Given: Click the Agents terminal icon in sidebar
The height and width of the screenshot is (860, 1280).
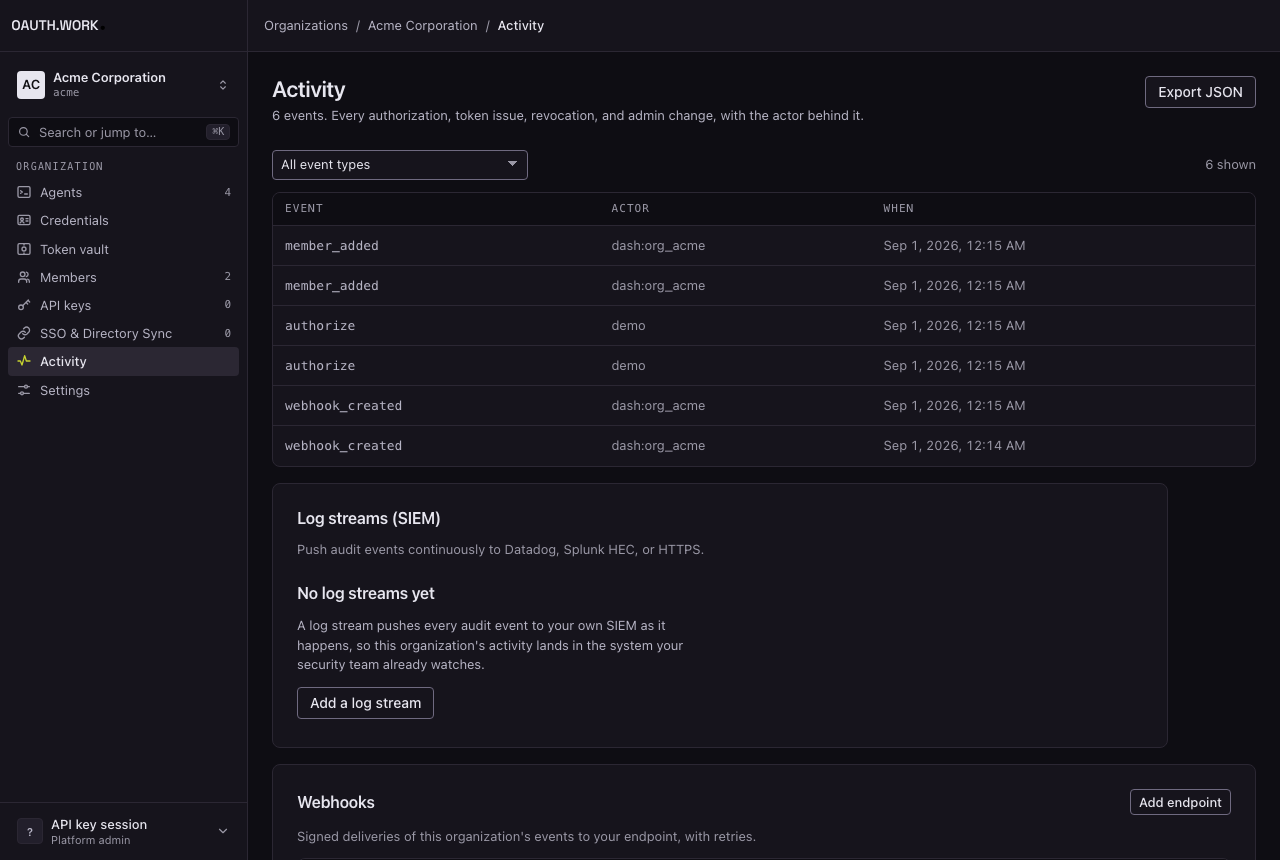Looking at the screenshot, I should pos(24,192).
